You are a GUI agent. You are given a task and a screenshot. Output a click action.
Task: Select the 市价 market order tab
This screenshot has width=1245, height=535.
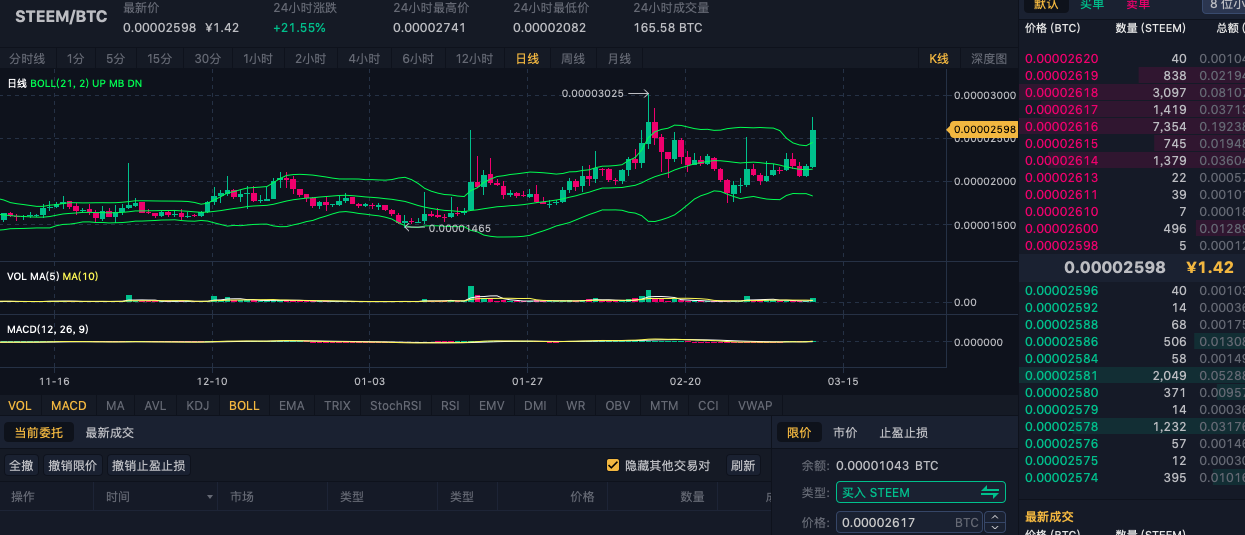tap(845, 433)
